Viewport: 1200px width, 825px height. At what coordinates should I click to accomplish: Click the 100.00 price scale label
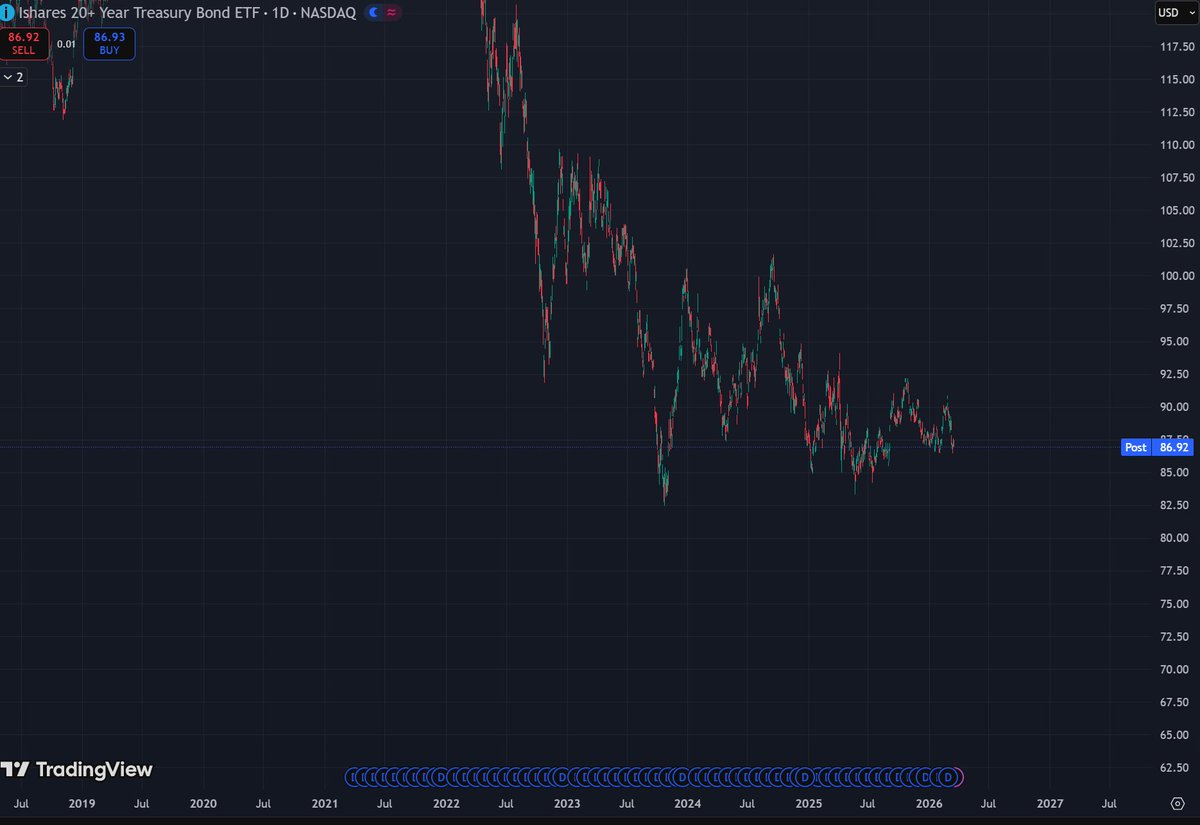1176,276
